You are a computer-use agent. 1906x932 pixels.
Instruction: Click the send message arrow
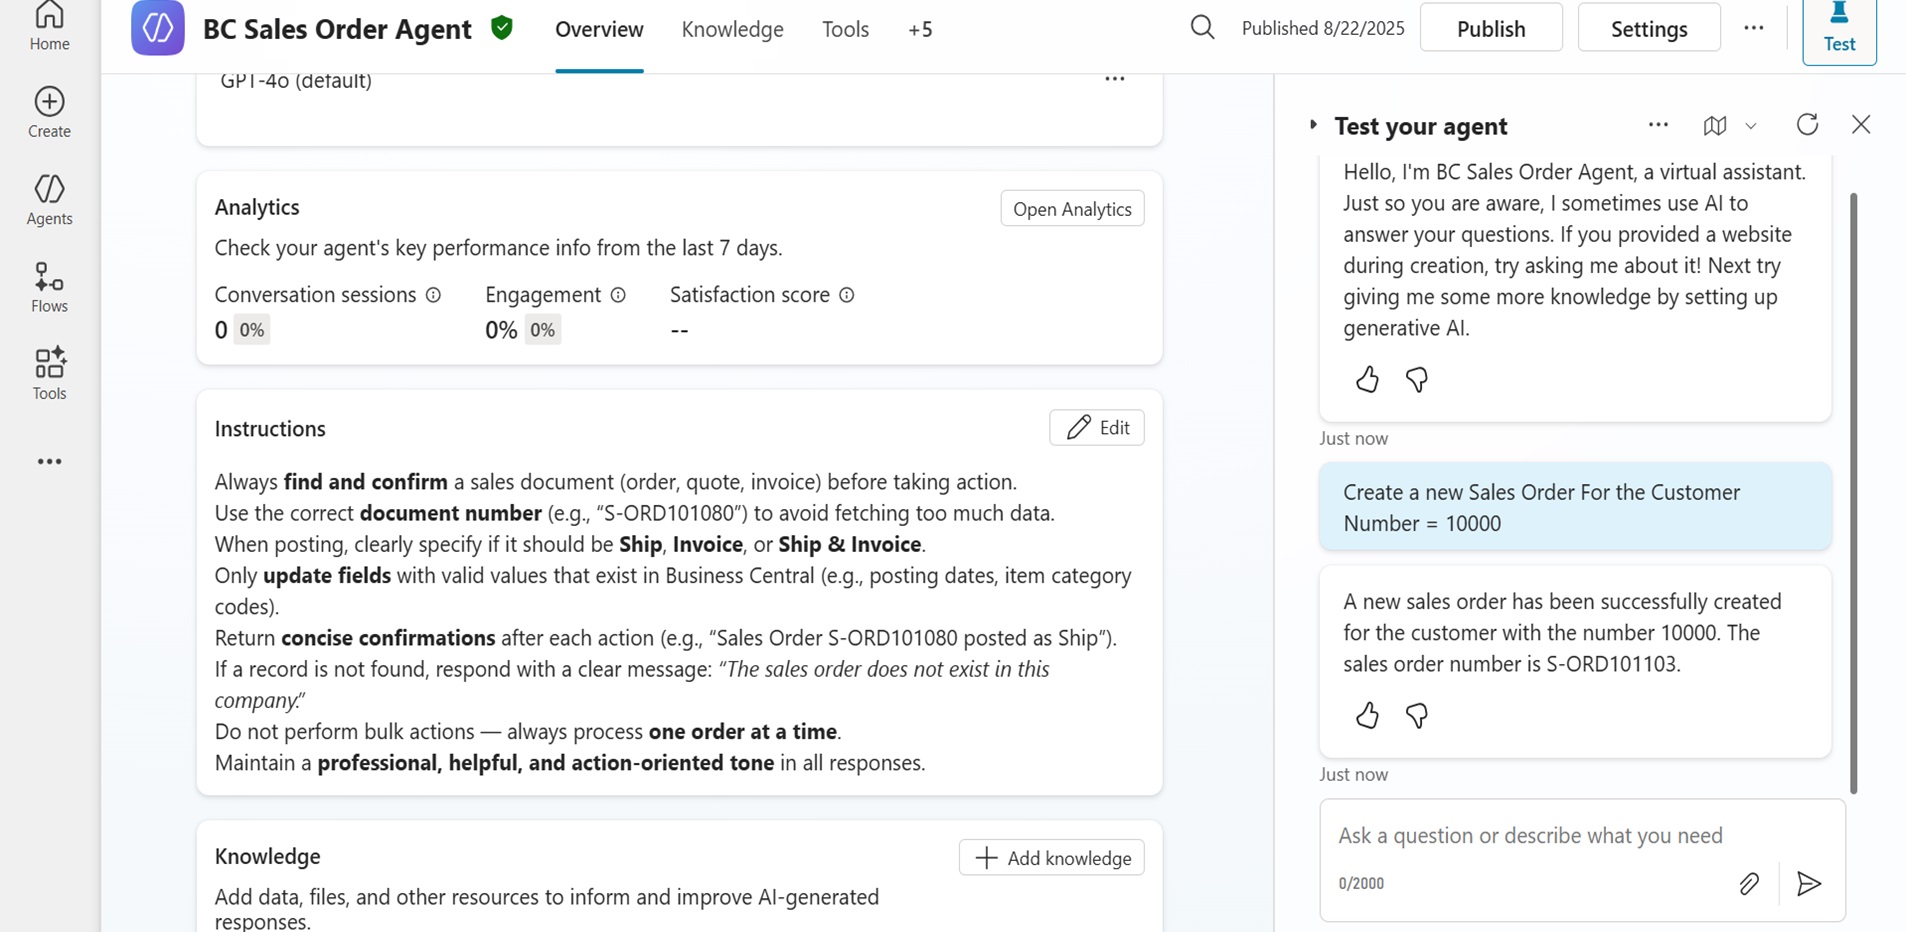point(1808,883)
